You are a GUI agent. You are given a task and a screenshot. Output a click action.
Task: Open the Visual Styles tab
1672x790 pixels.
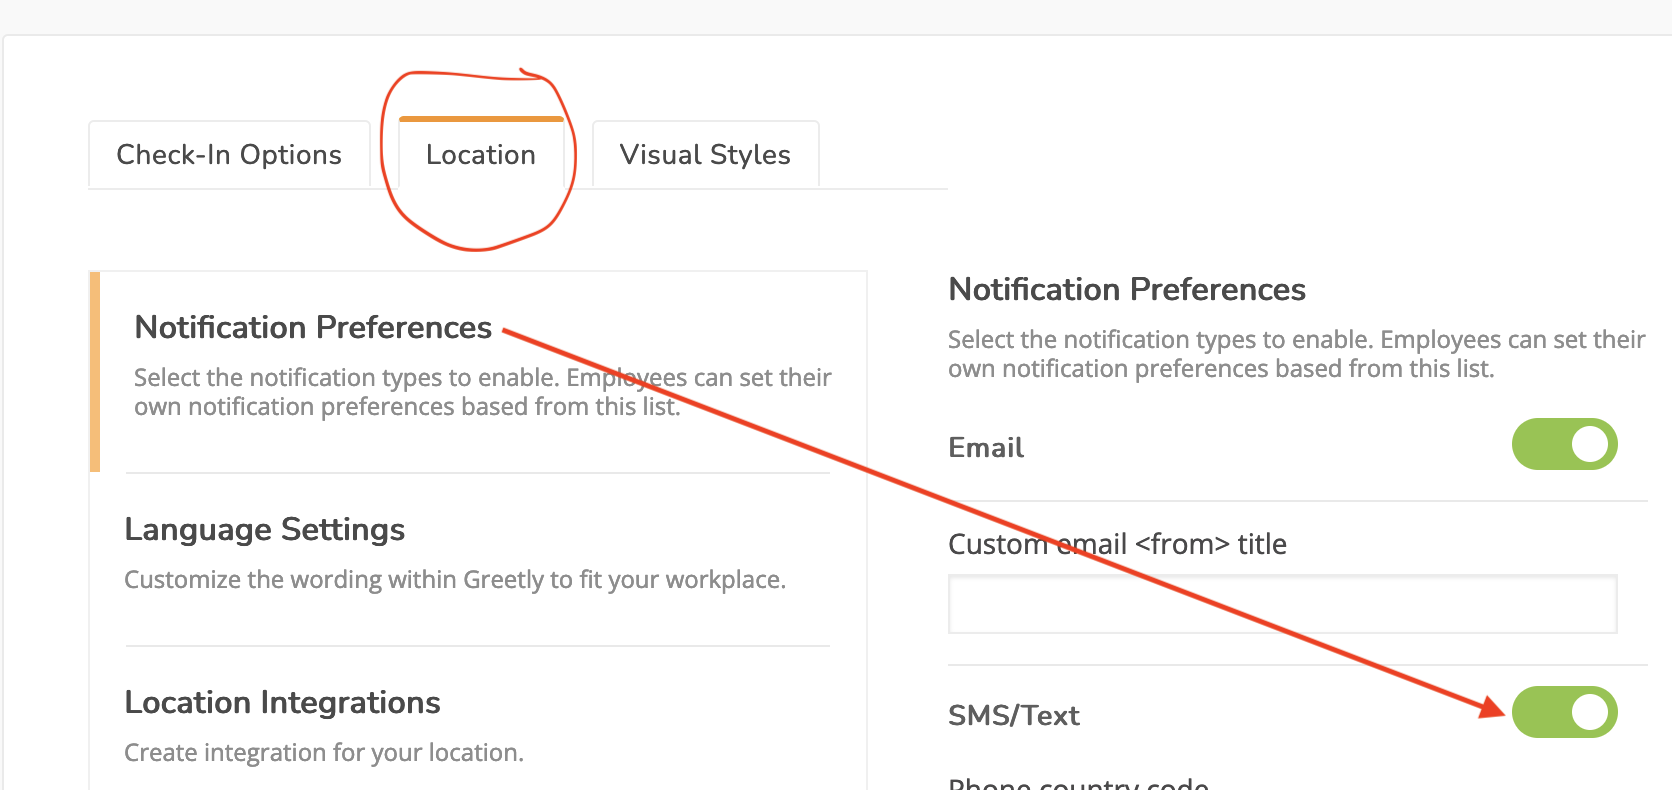[705, 155]
